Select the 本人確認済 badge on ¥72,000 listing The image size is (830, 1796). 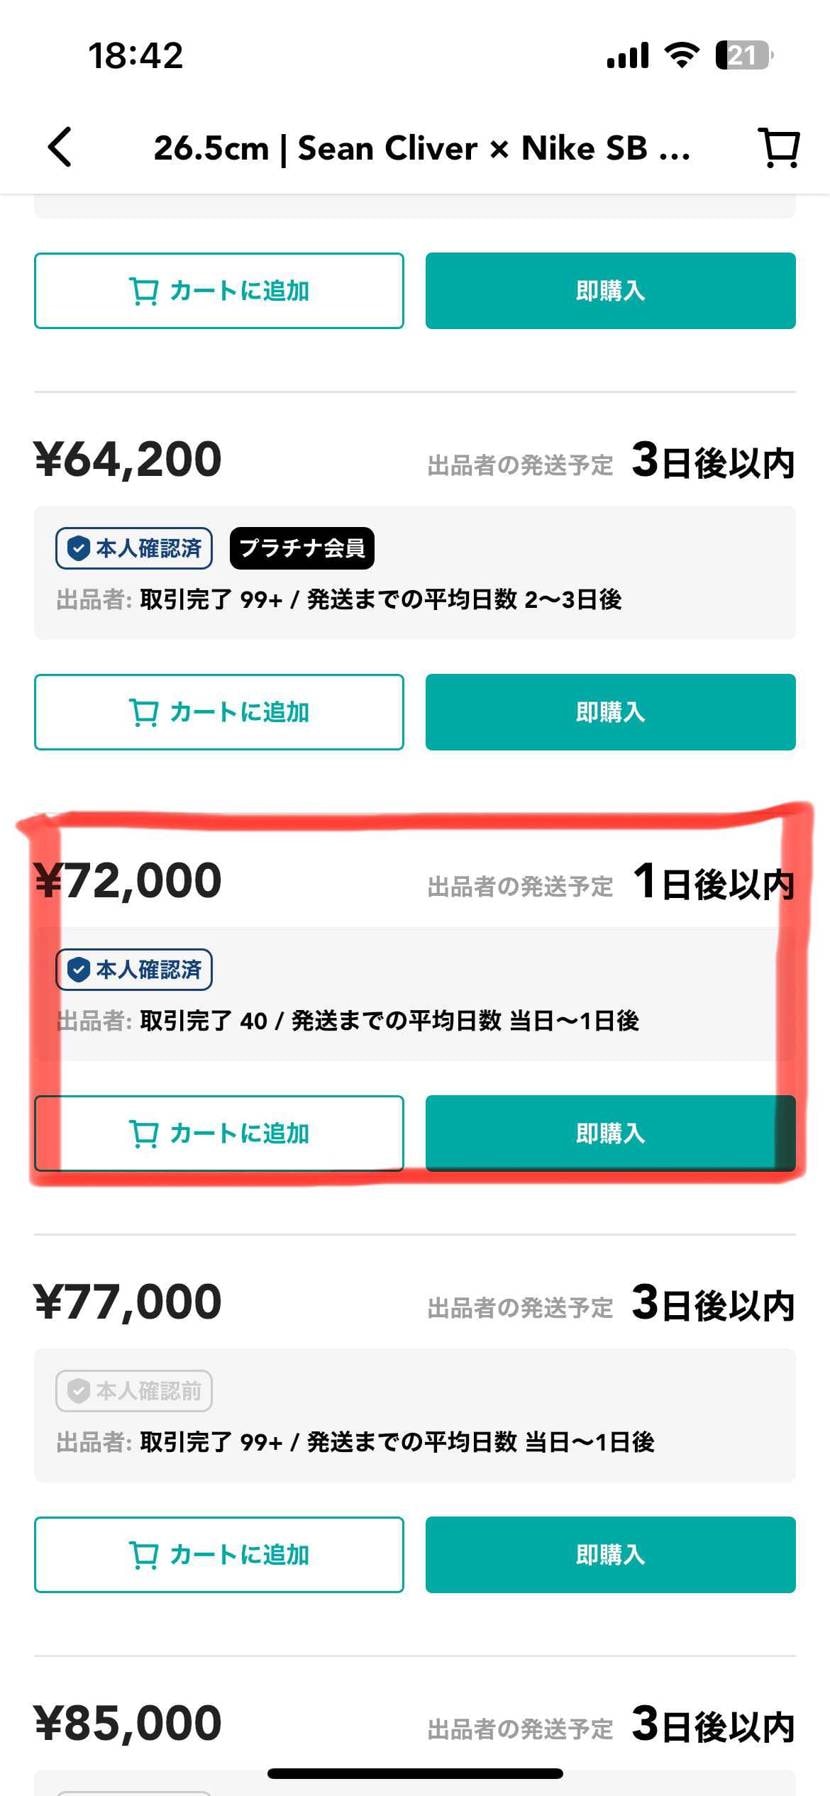(x=133, y=969)
